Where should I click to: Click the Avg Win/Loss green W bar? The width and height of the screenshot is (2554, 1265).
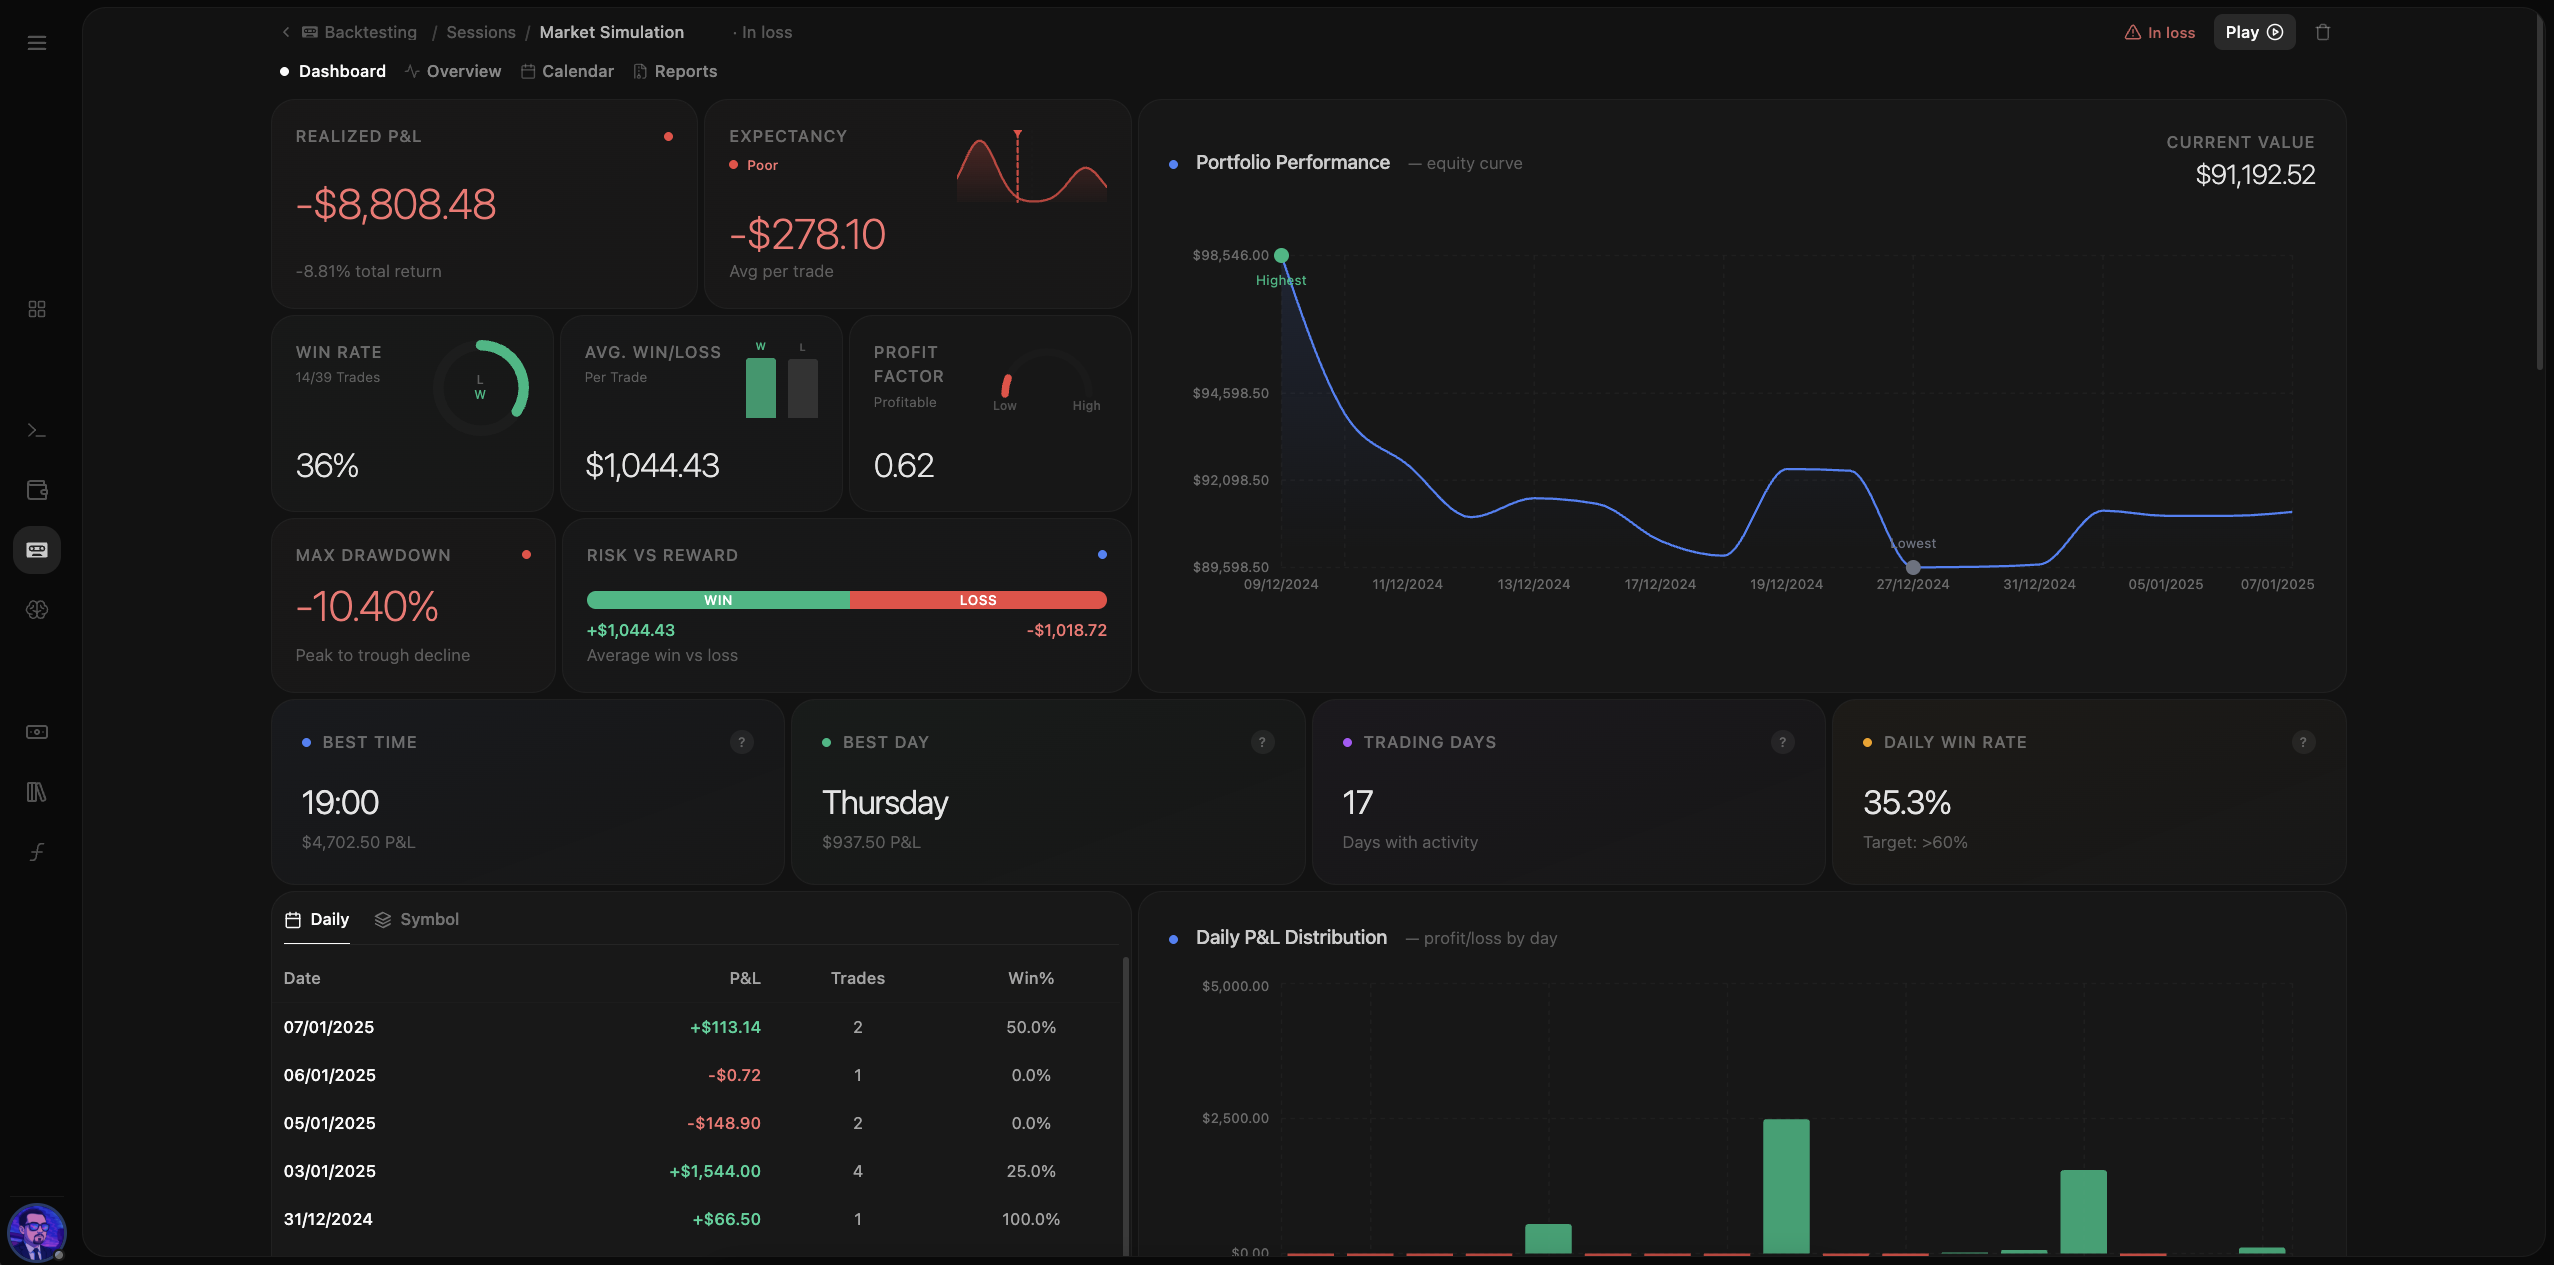coord(761,388)
